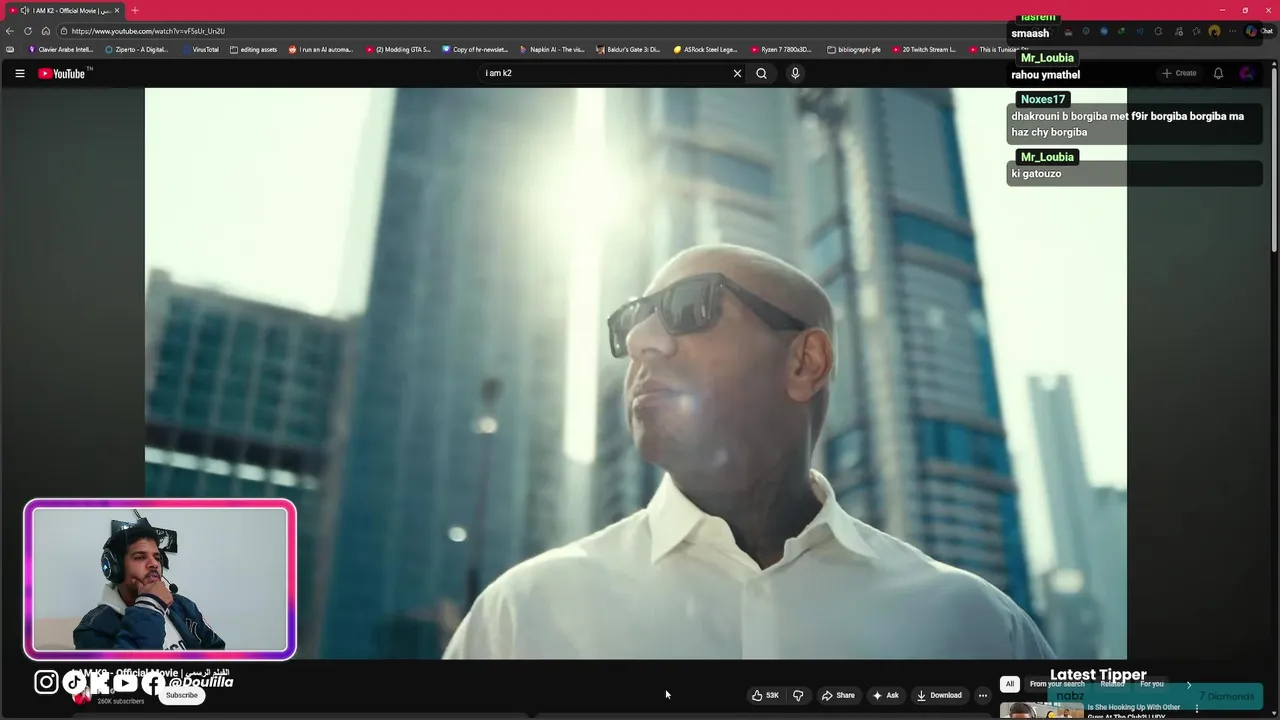Share the video
The image size is (1280, 720).
(x=838, y=695)
